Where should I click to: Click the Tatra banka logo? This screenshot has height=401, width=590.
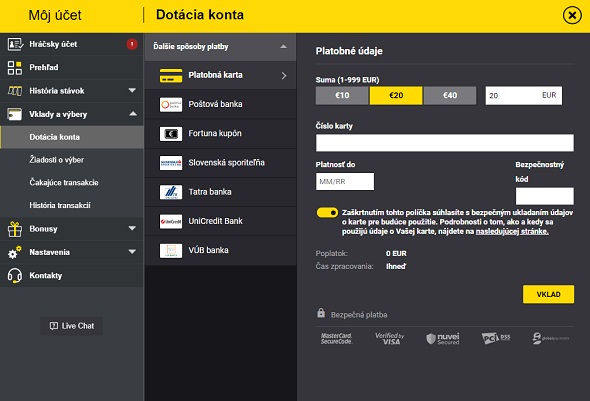tap(171, 192)
